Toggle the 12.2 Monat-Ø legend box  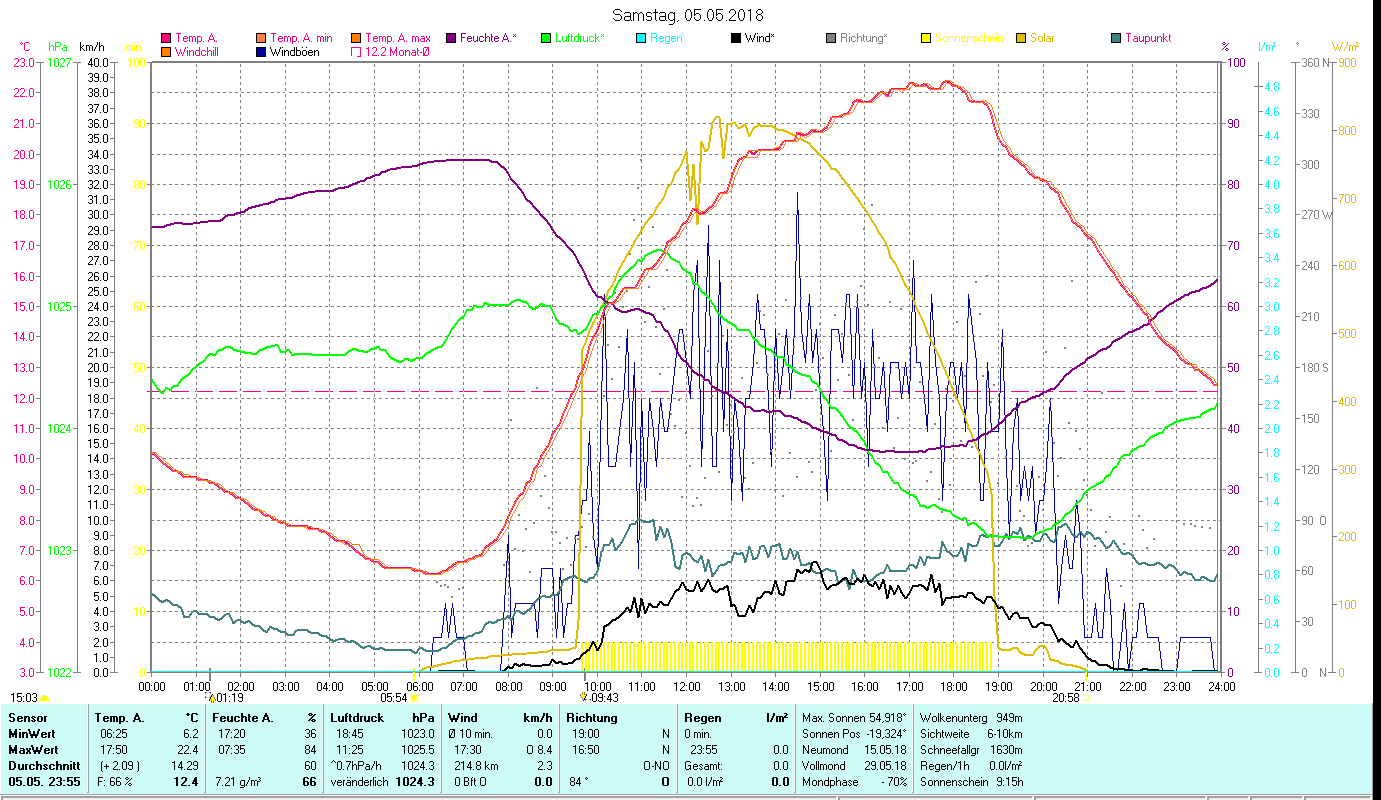(356, 51)
